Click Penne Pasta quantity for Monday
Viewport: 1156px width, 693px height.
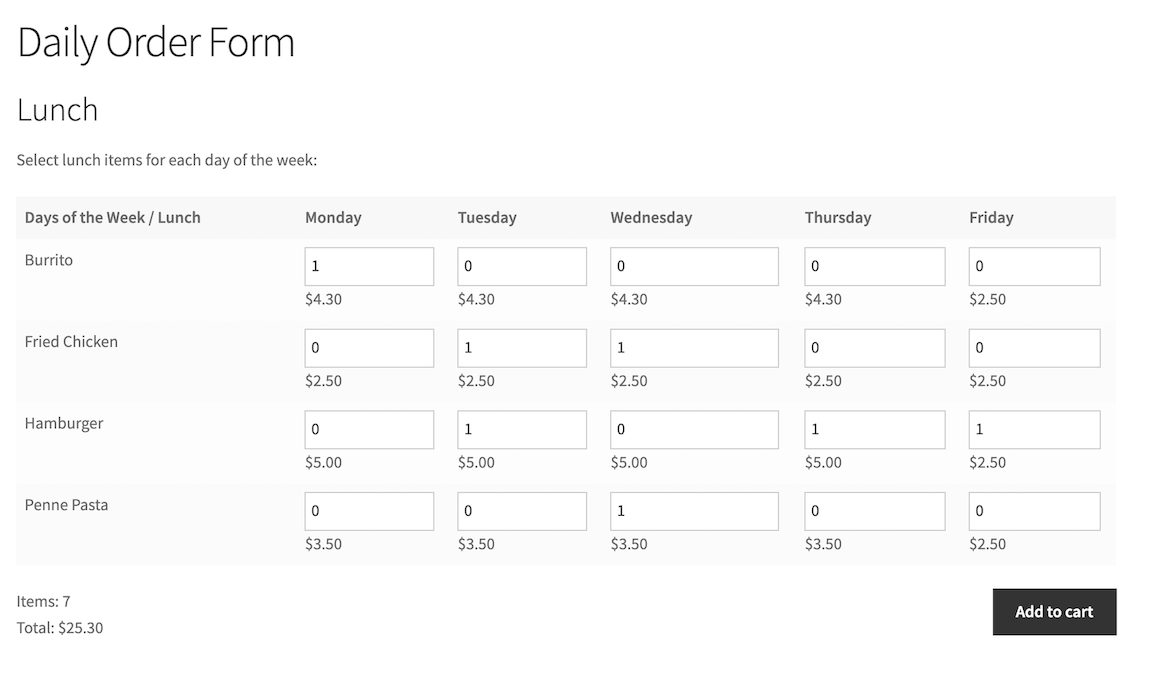369,511
